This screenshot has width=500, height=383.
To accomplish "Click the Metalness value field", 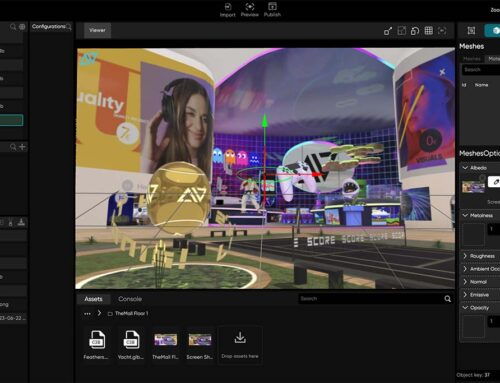I will pyautogui.click(x=494, y=229).
